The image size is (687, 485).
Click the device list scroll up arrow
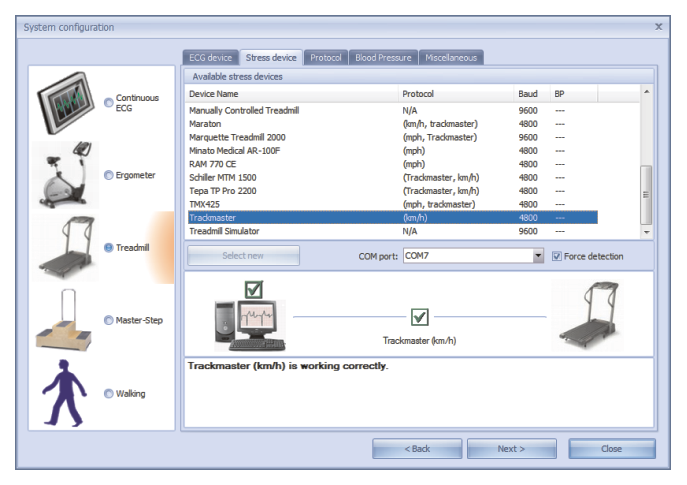(x=647, y=92)
